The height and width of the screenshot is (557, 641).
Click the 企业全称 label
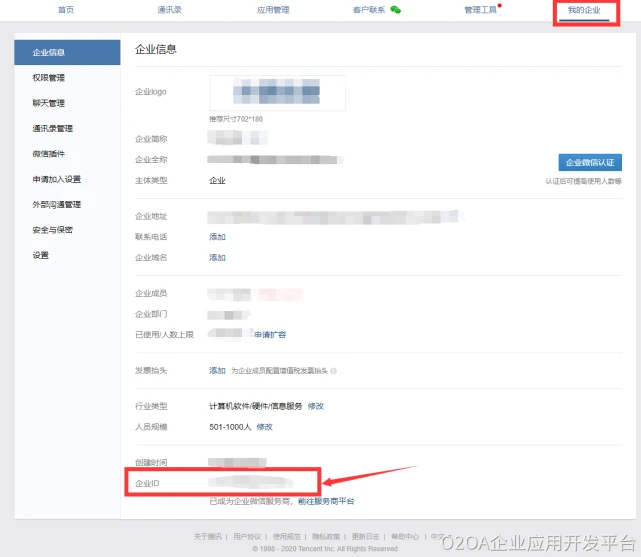151,159
